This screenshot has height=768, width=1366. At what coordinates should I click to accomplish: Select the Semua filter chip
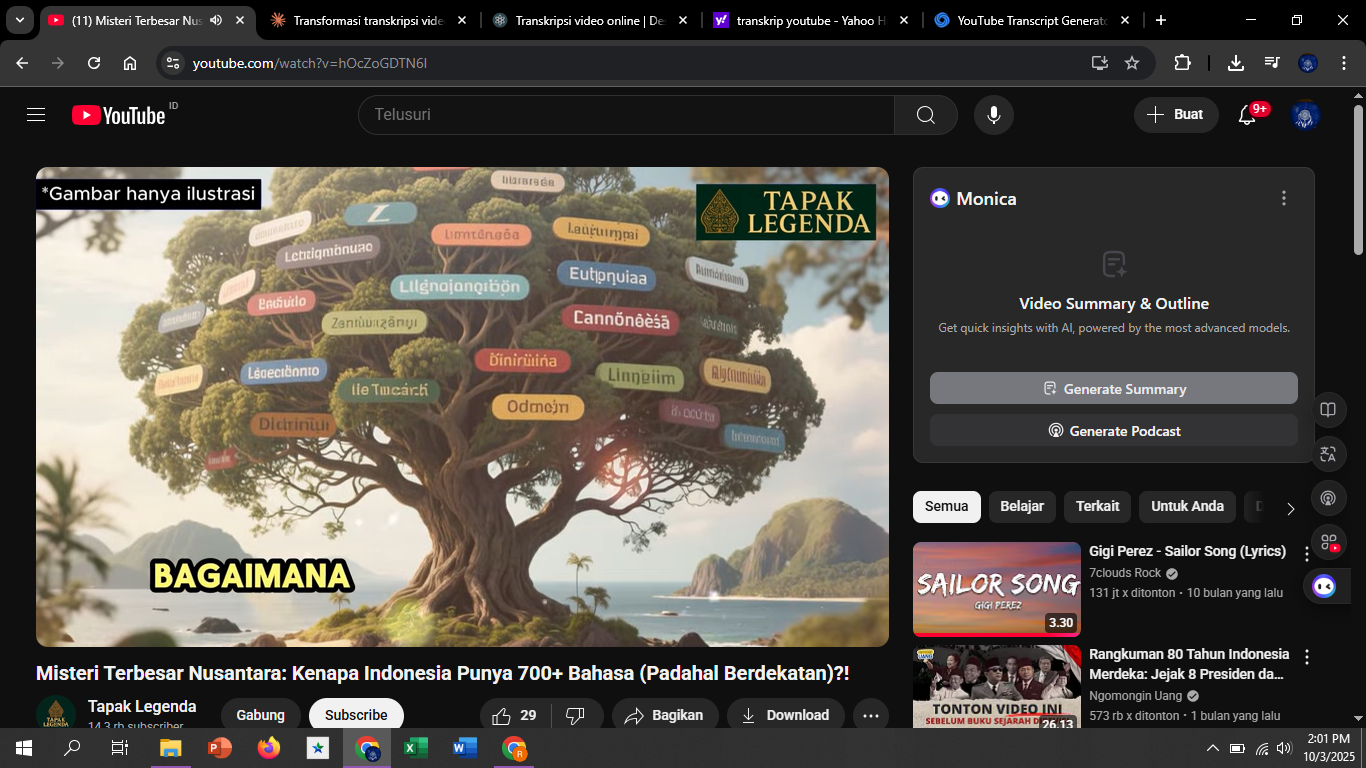(947, 507)
